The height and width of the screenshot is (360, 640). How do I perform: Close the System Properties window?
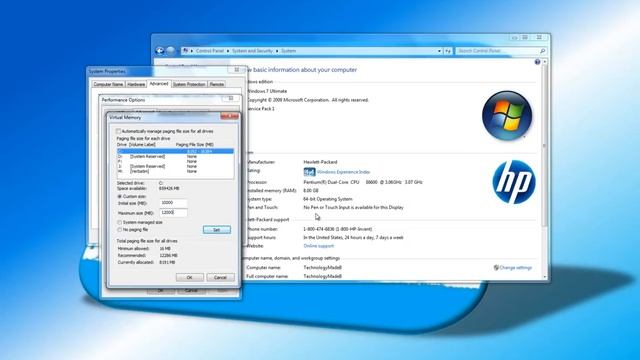coord(237,70)
